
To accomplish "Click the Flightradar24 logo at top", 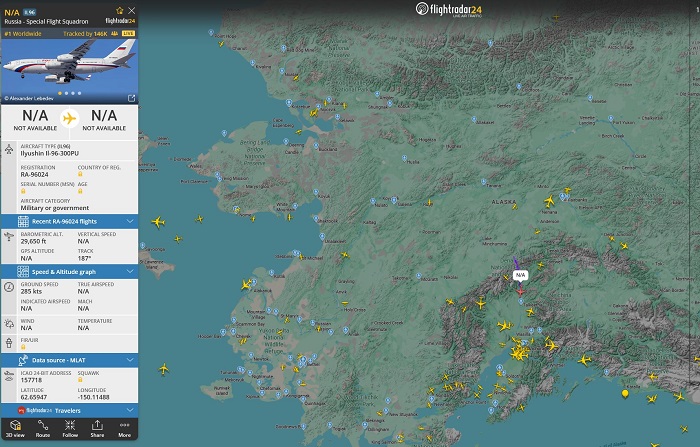I will click(x=449, y=10).
